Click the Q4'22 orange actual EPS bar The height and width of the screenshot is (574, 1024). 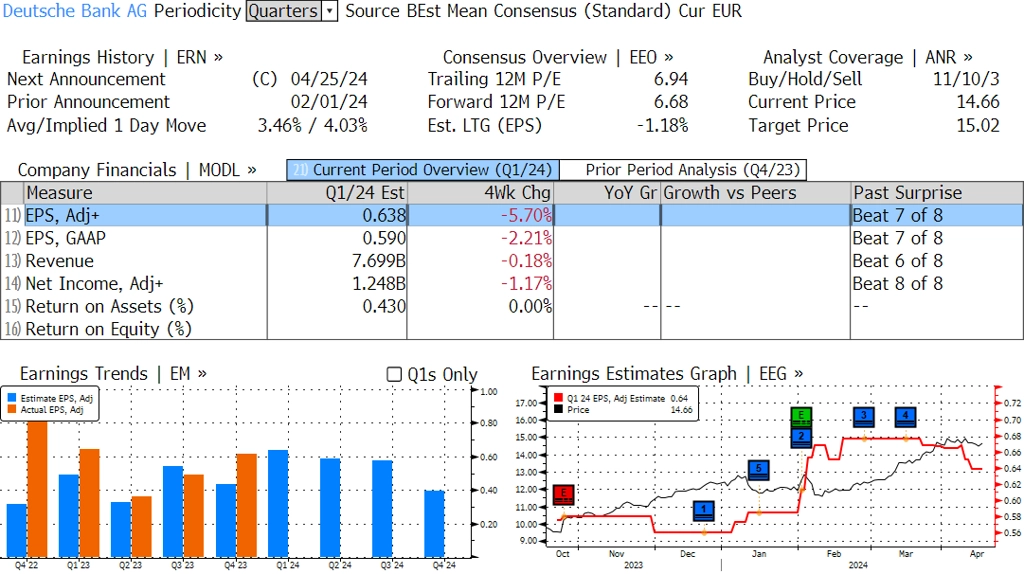37,489
